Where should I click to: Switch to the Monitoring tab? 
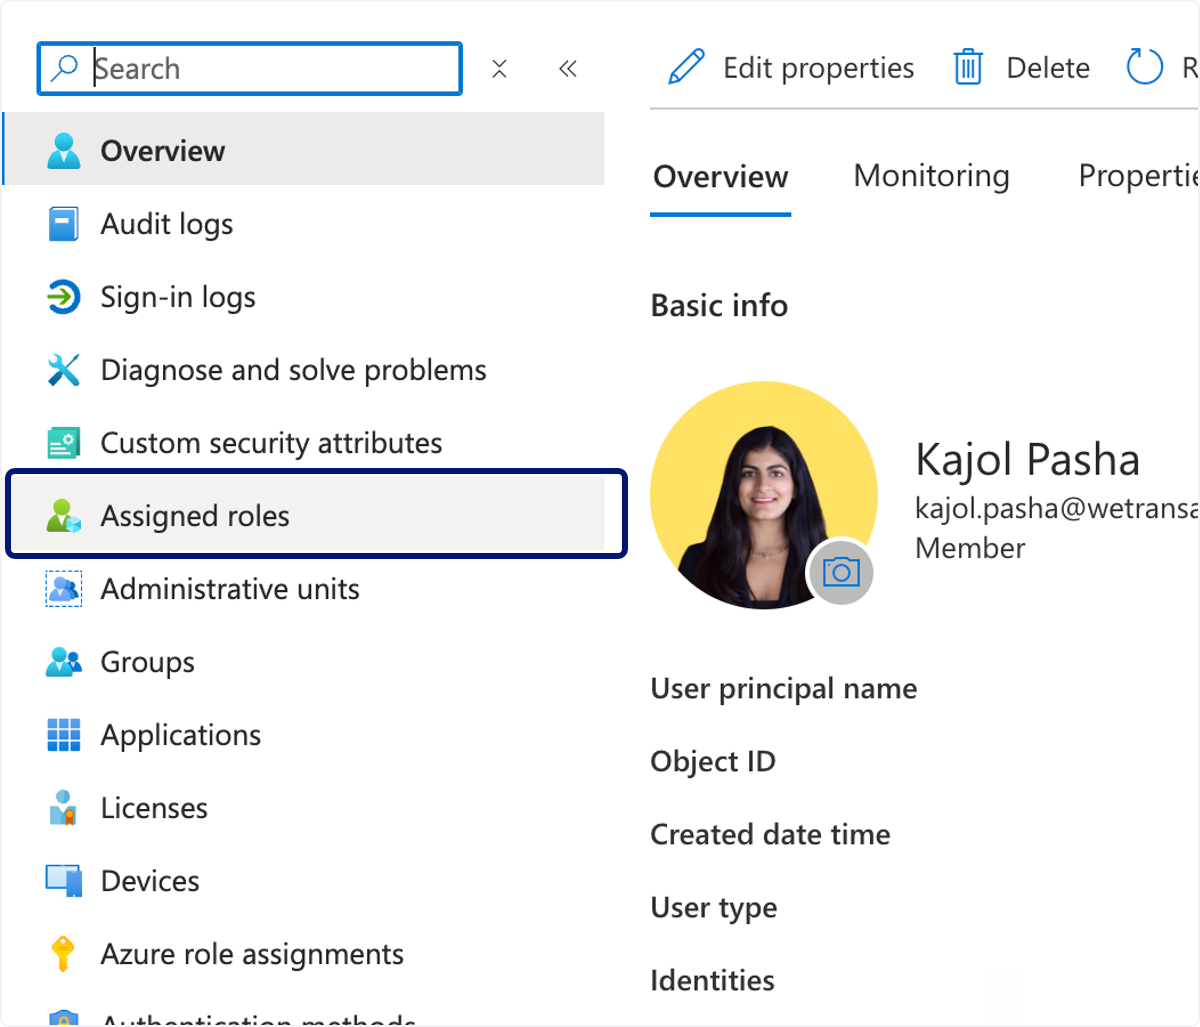[x=931, y=176]
